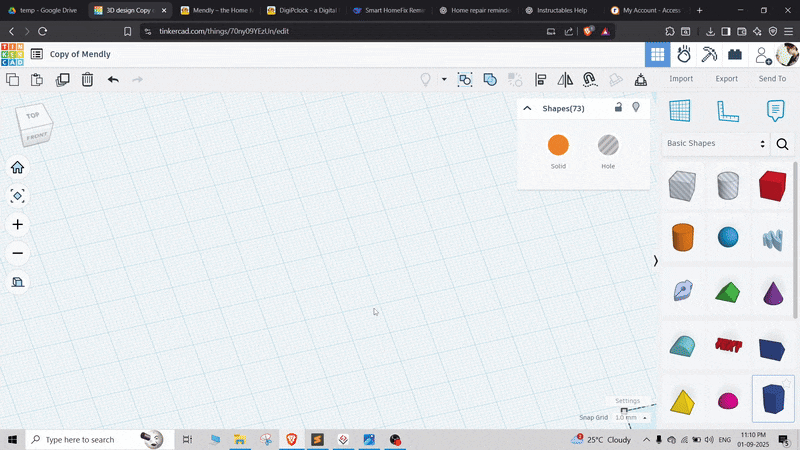Open the Snap Grid size dropdown
The height and width of the screenshot is (450, 800).
[632, 417]
